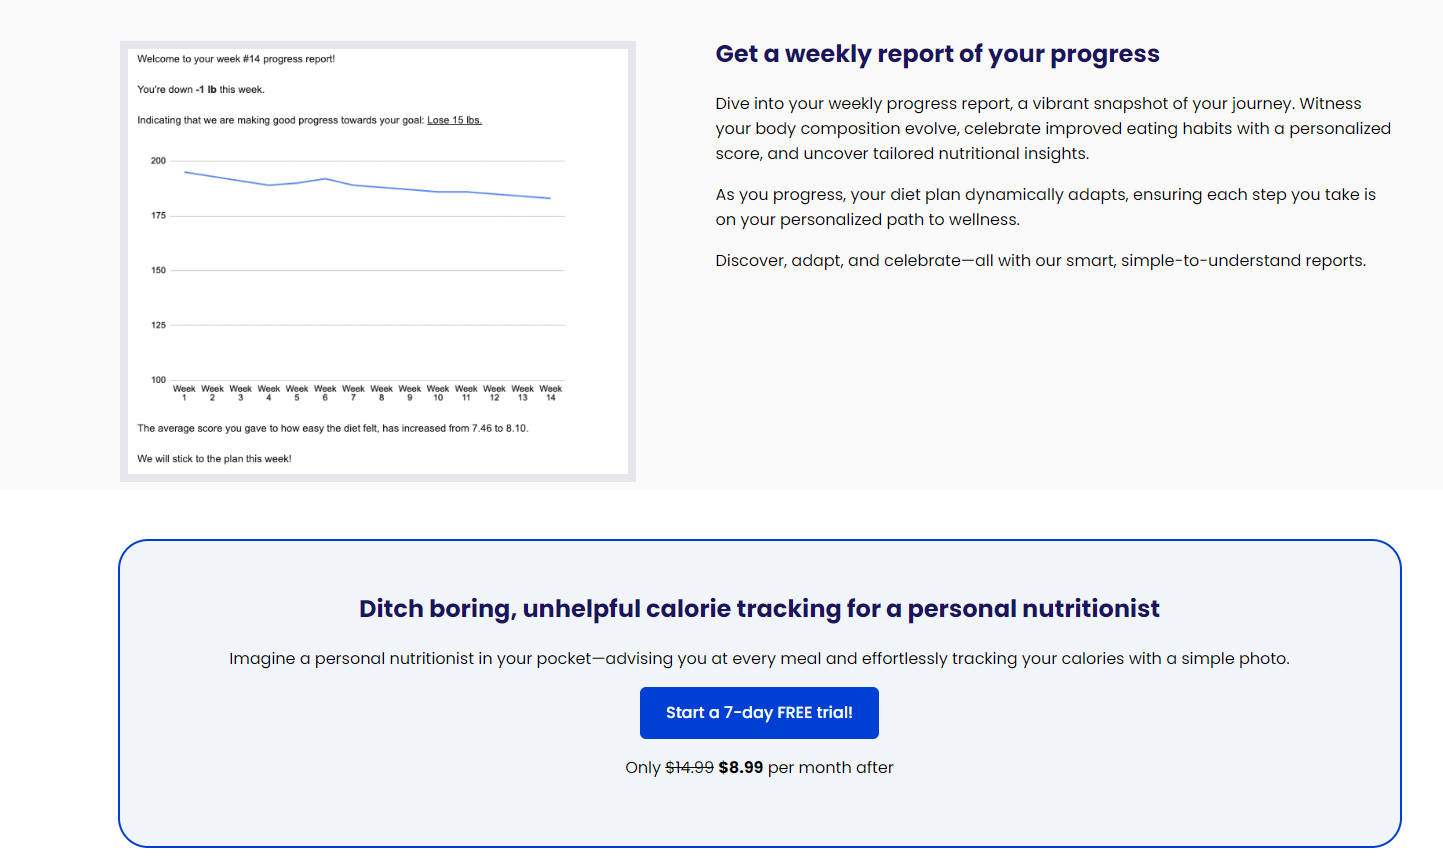Click the bold $8.99 price
Image resolution: width=1443 pixels, height=859 pixels.
tap(740, 768)
